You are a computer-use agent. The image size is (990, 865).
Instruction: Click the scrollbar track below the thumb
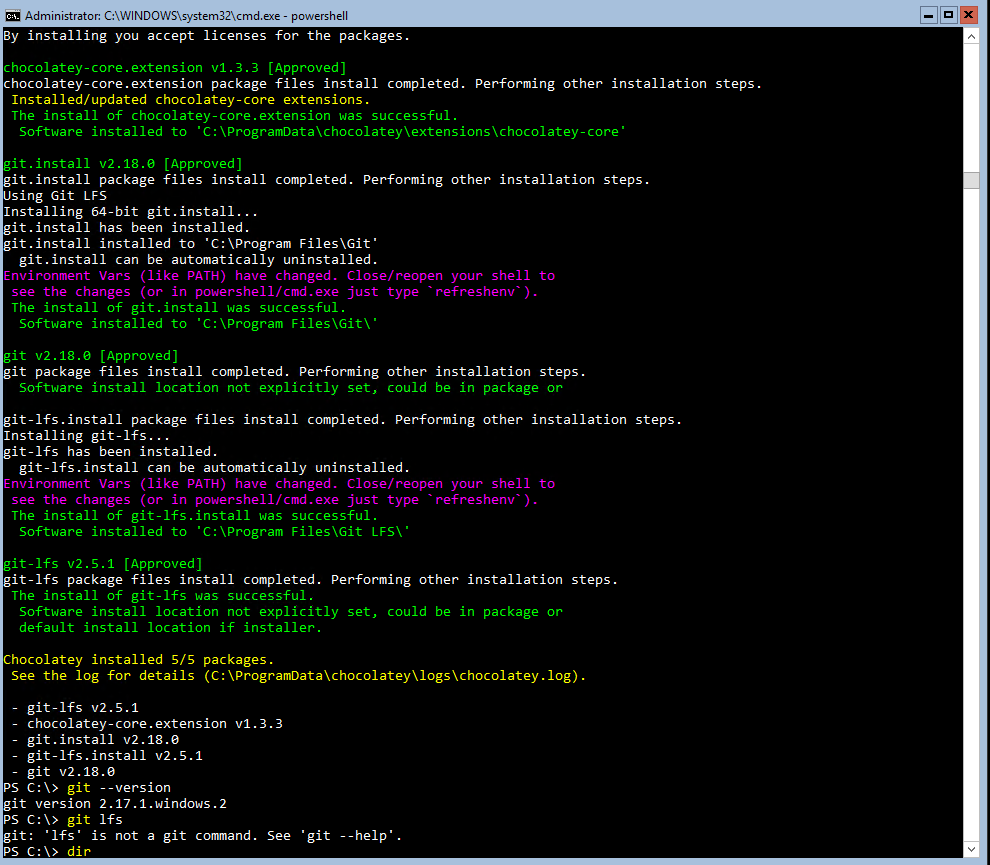(x=972, y=500)
